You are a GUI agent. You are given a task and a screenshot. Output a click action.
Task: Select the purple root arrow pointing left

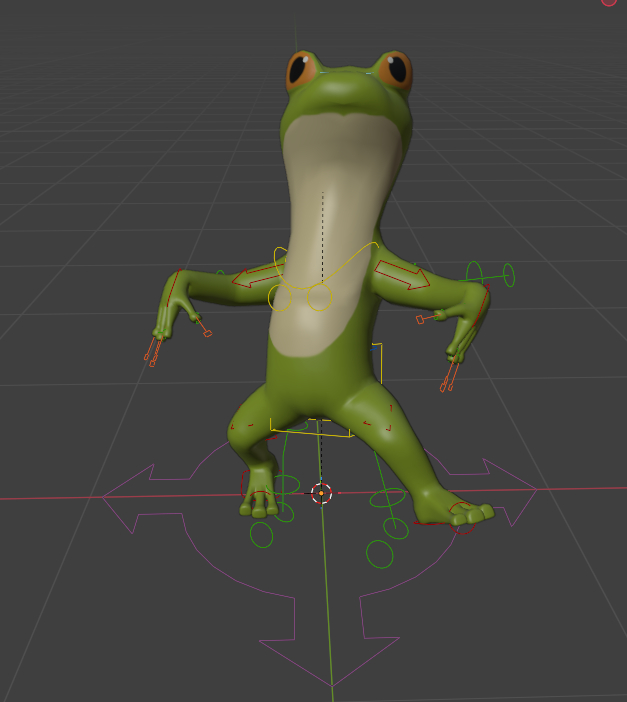(x=125, y=495)
